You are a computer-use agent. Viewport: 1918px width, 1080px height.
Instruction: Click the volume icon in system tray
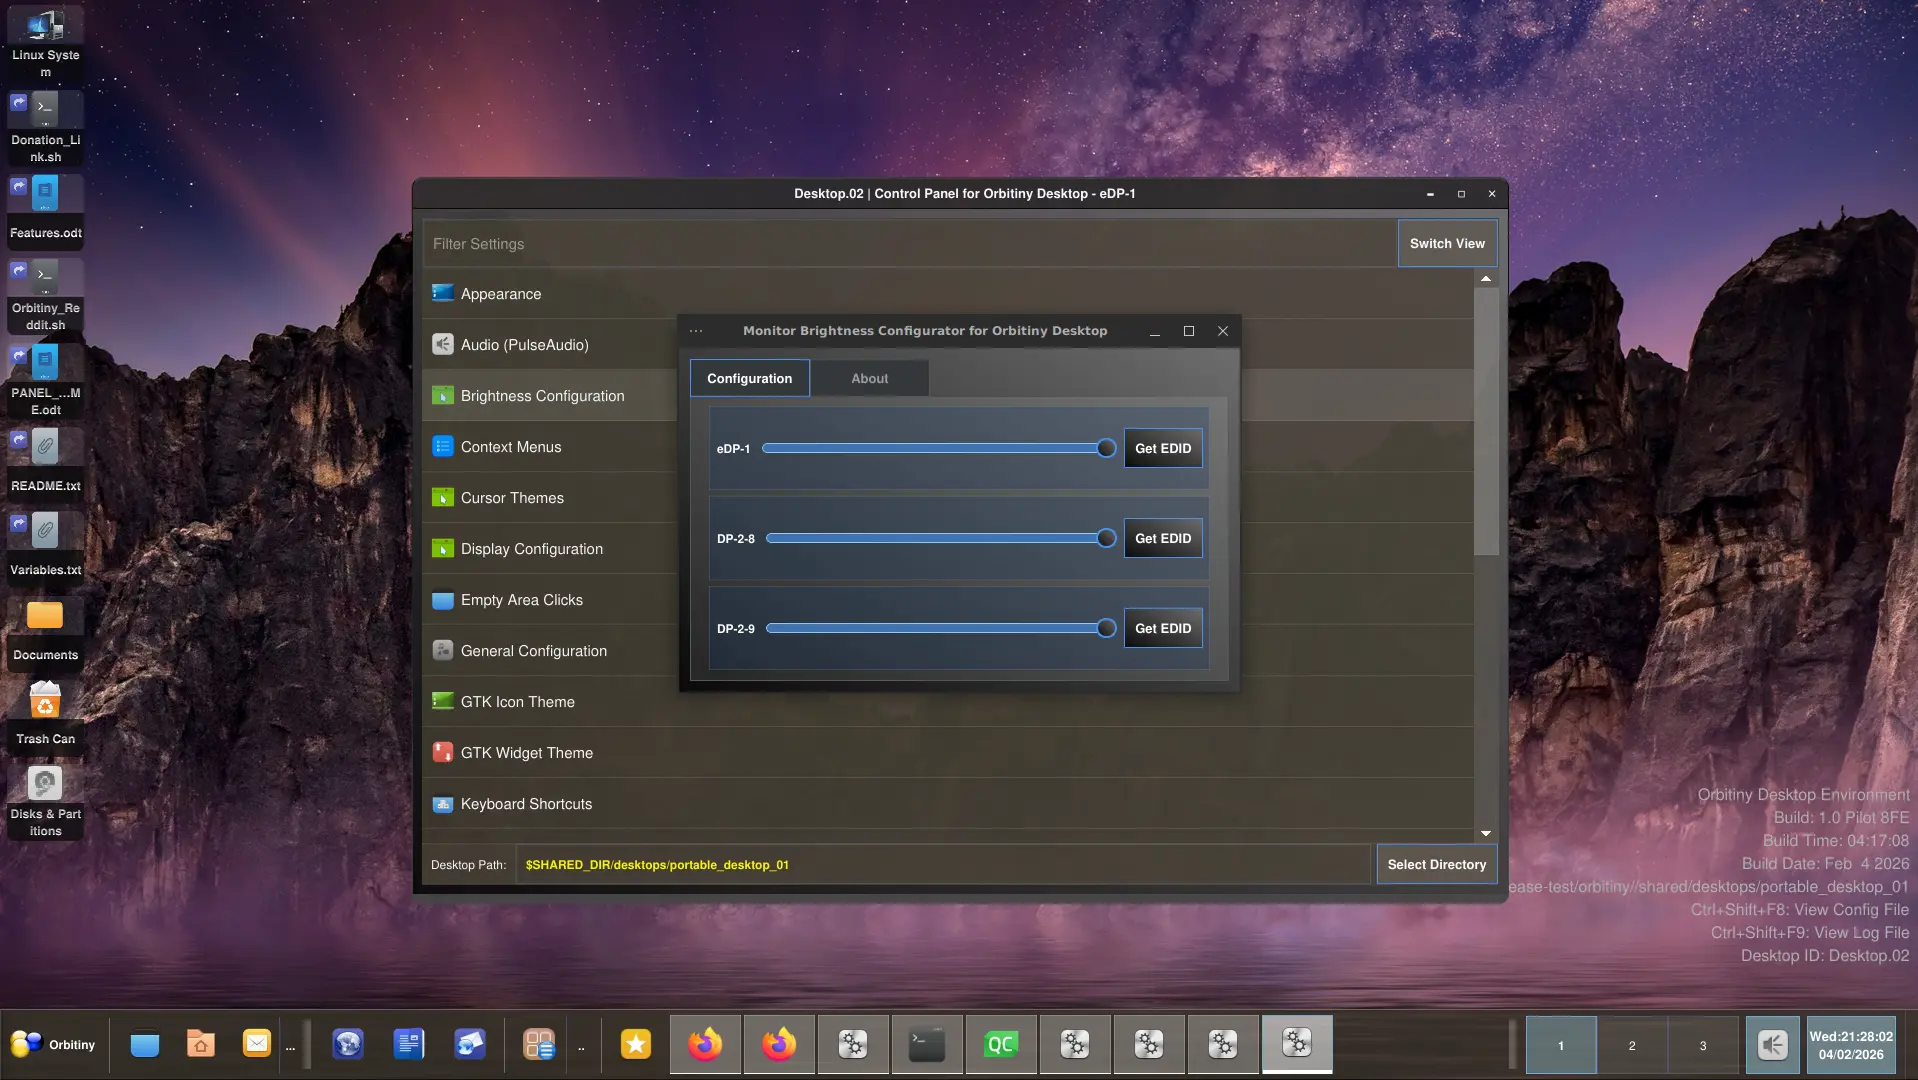[1772, 1045]
